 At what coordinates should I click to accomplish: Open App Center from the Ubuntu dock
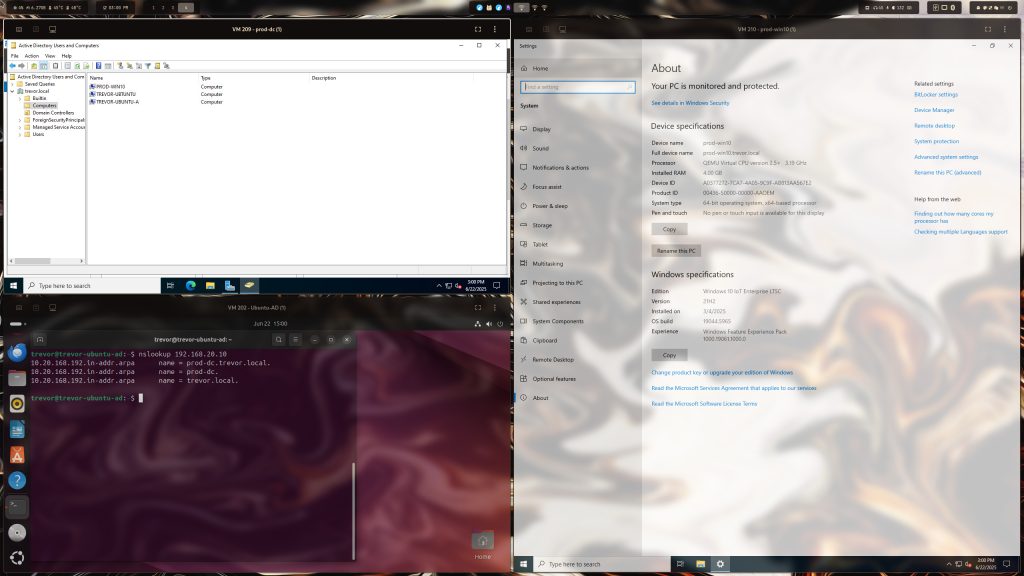pyautogui.click(x=17, y=455)
